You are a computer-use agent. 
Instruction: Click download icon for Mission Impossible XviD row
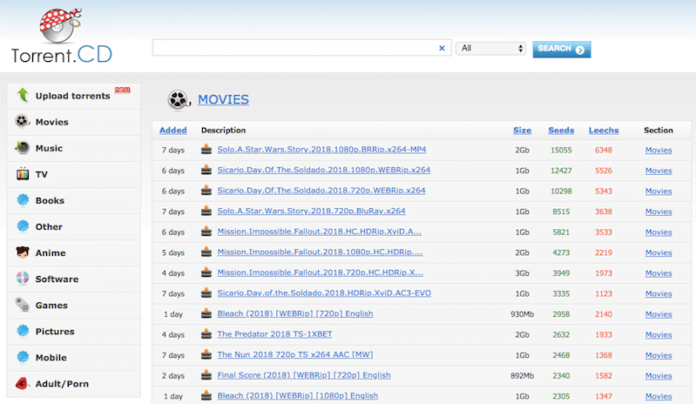point(206,231)
